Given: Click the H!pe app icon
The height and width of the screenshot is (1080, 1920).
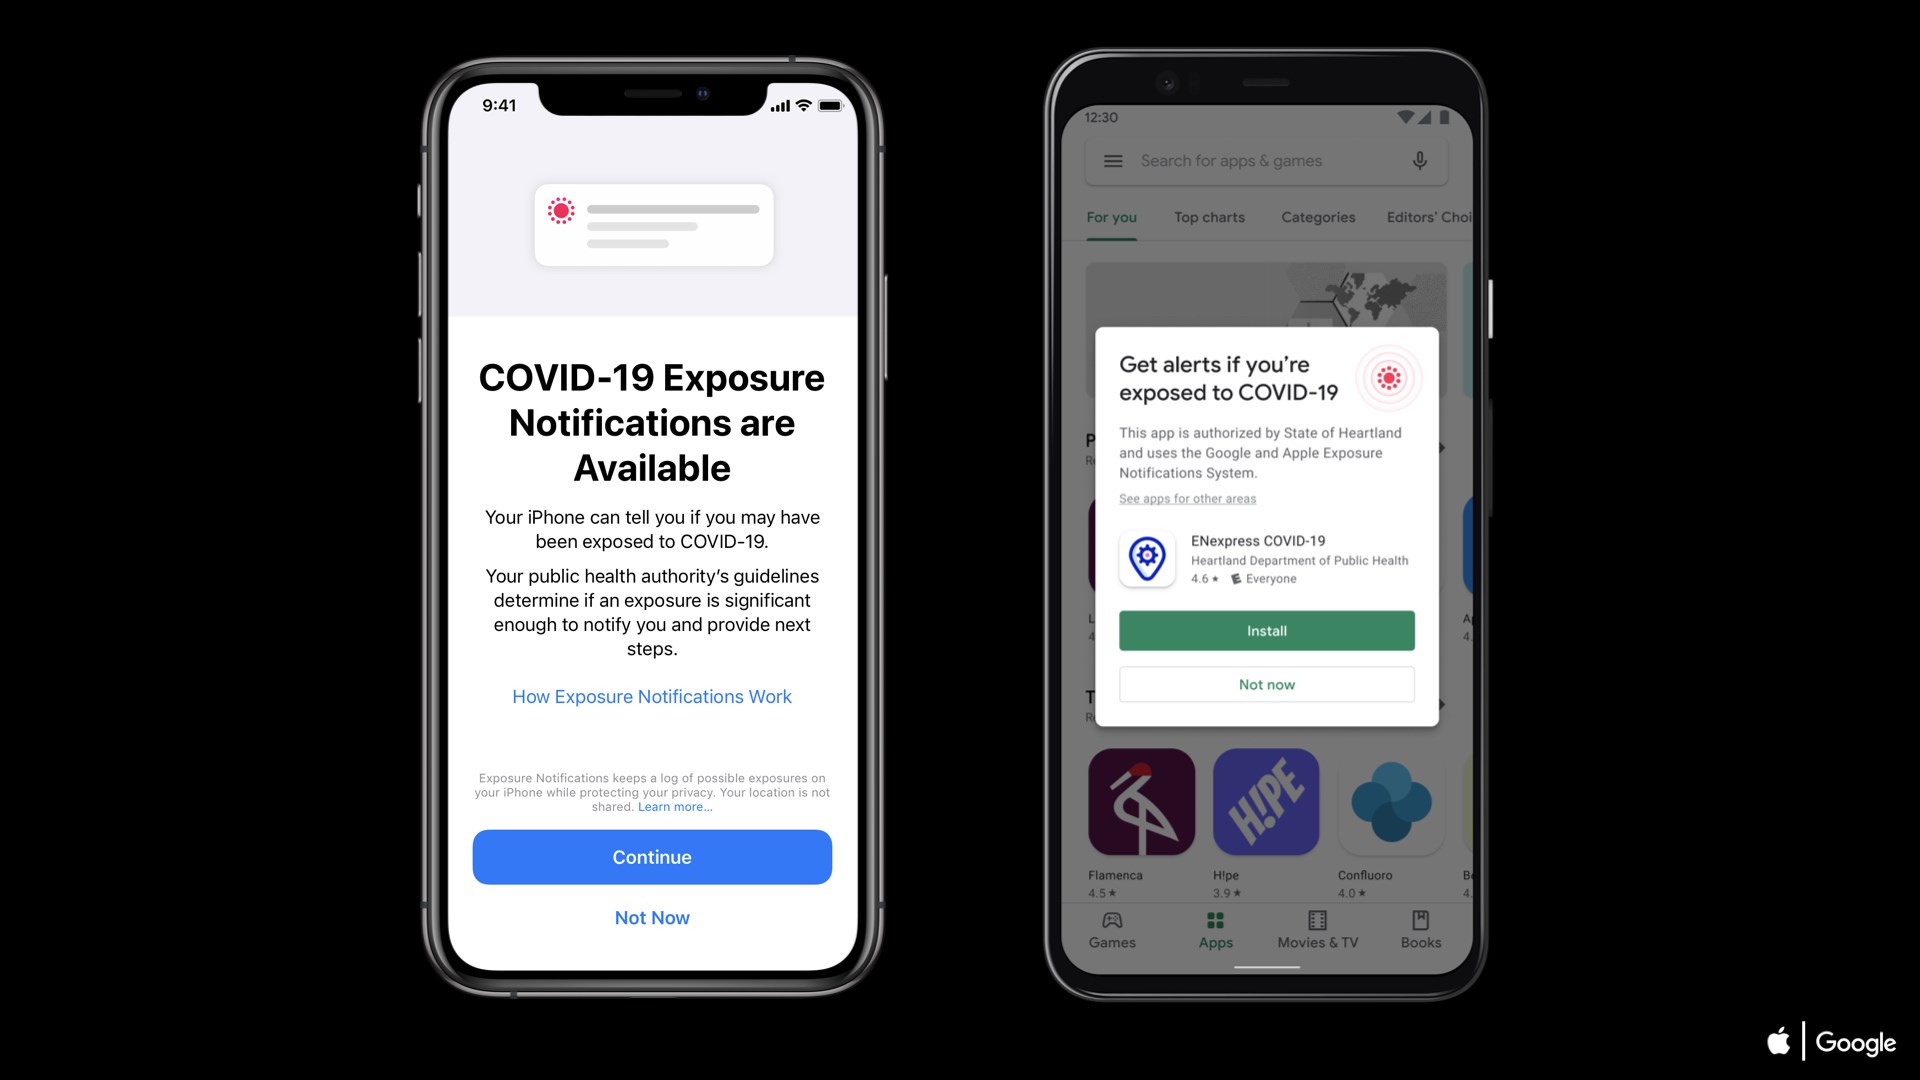Looking at the screenshot, I should point(1265,802).
